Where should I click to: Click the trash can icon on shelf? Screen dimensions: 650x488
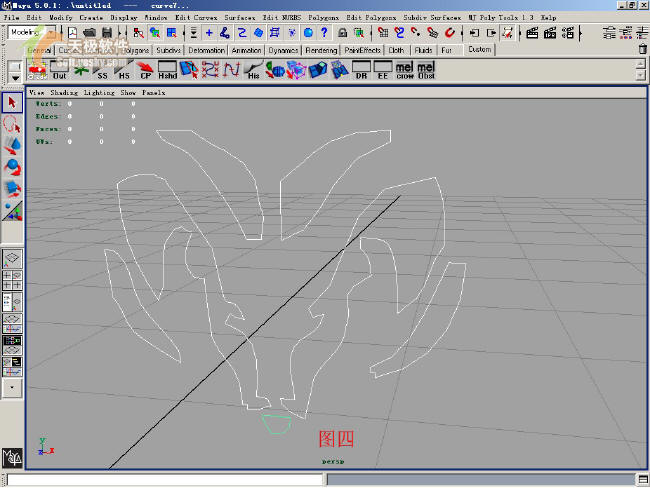pos(641,49)
